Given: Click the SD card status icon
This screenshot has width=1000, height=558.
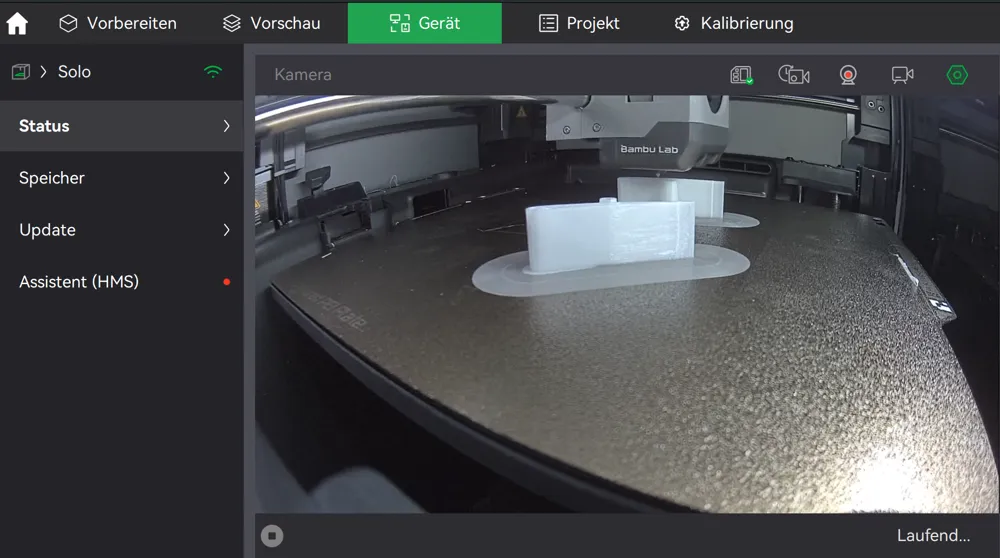Looking at the screenshot, I should pos(741,75).
